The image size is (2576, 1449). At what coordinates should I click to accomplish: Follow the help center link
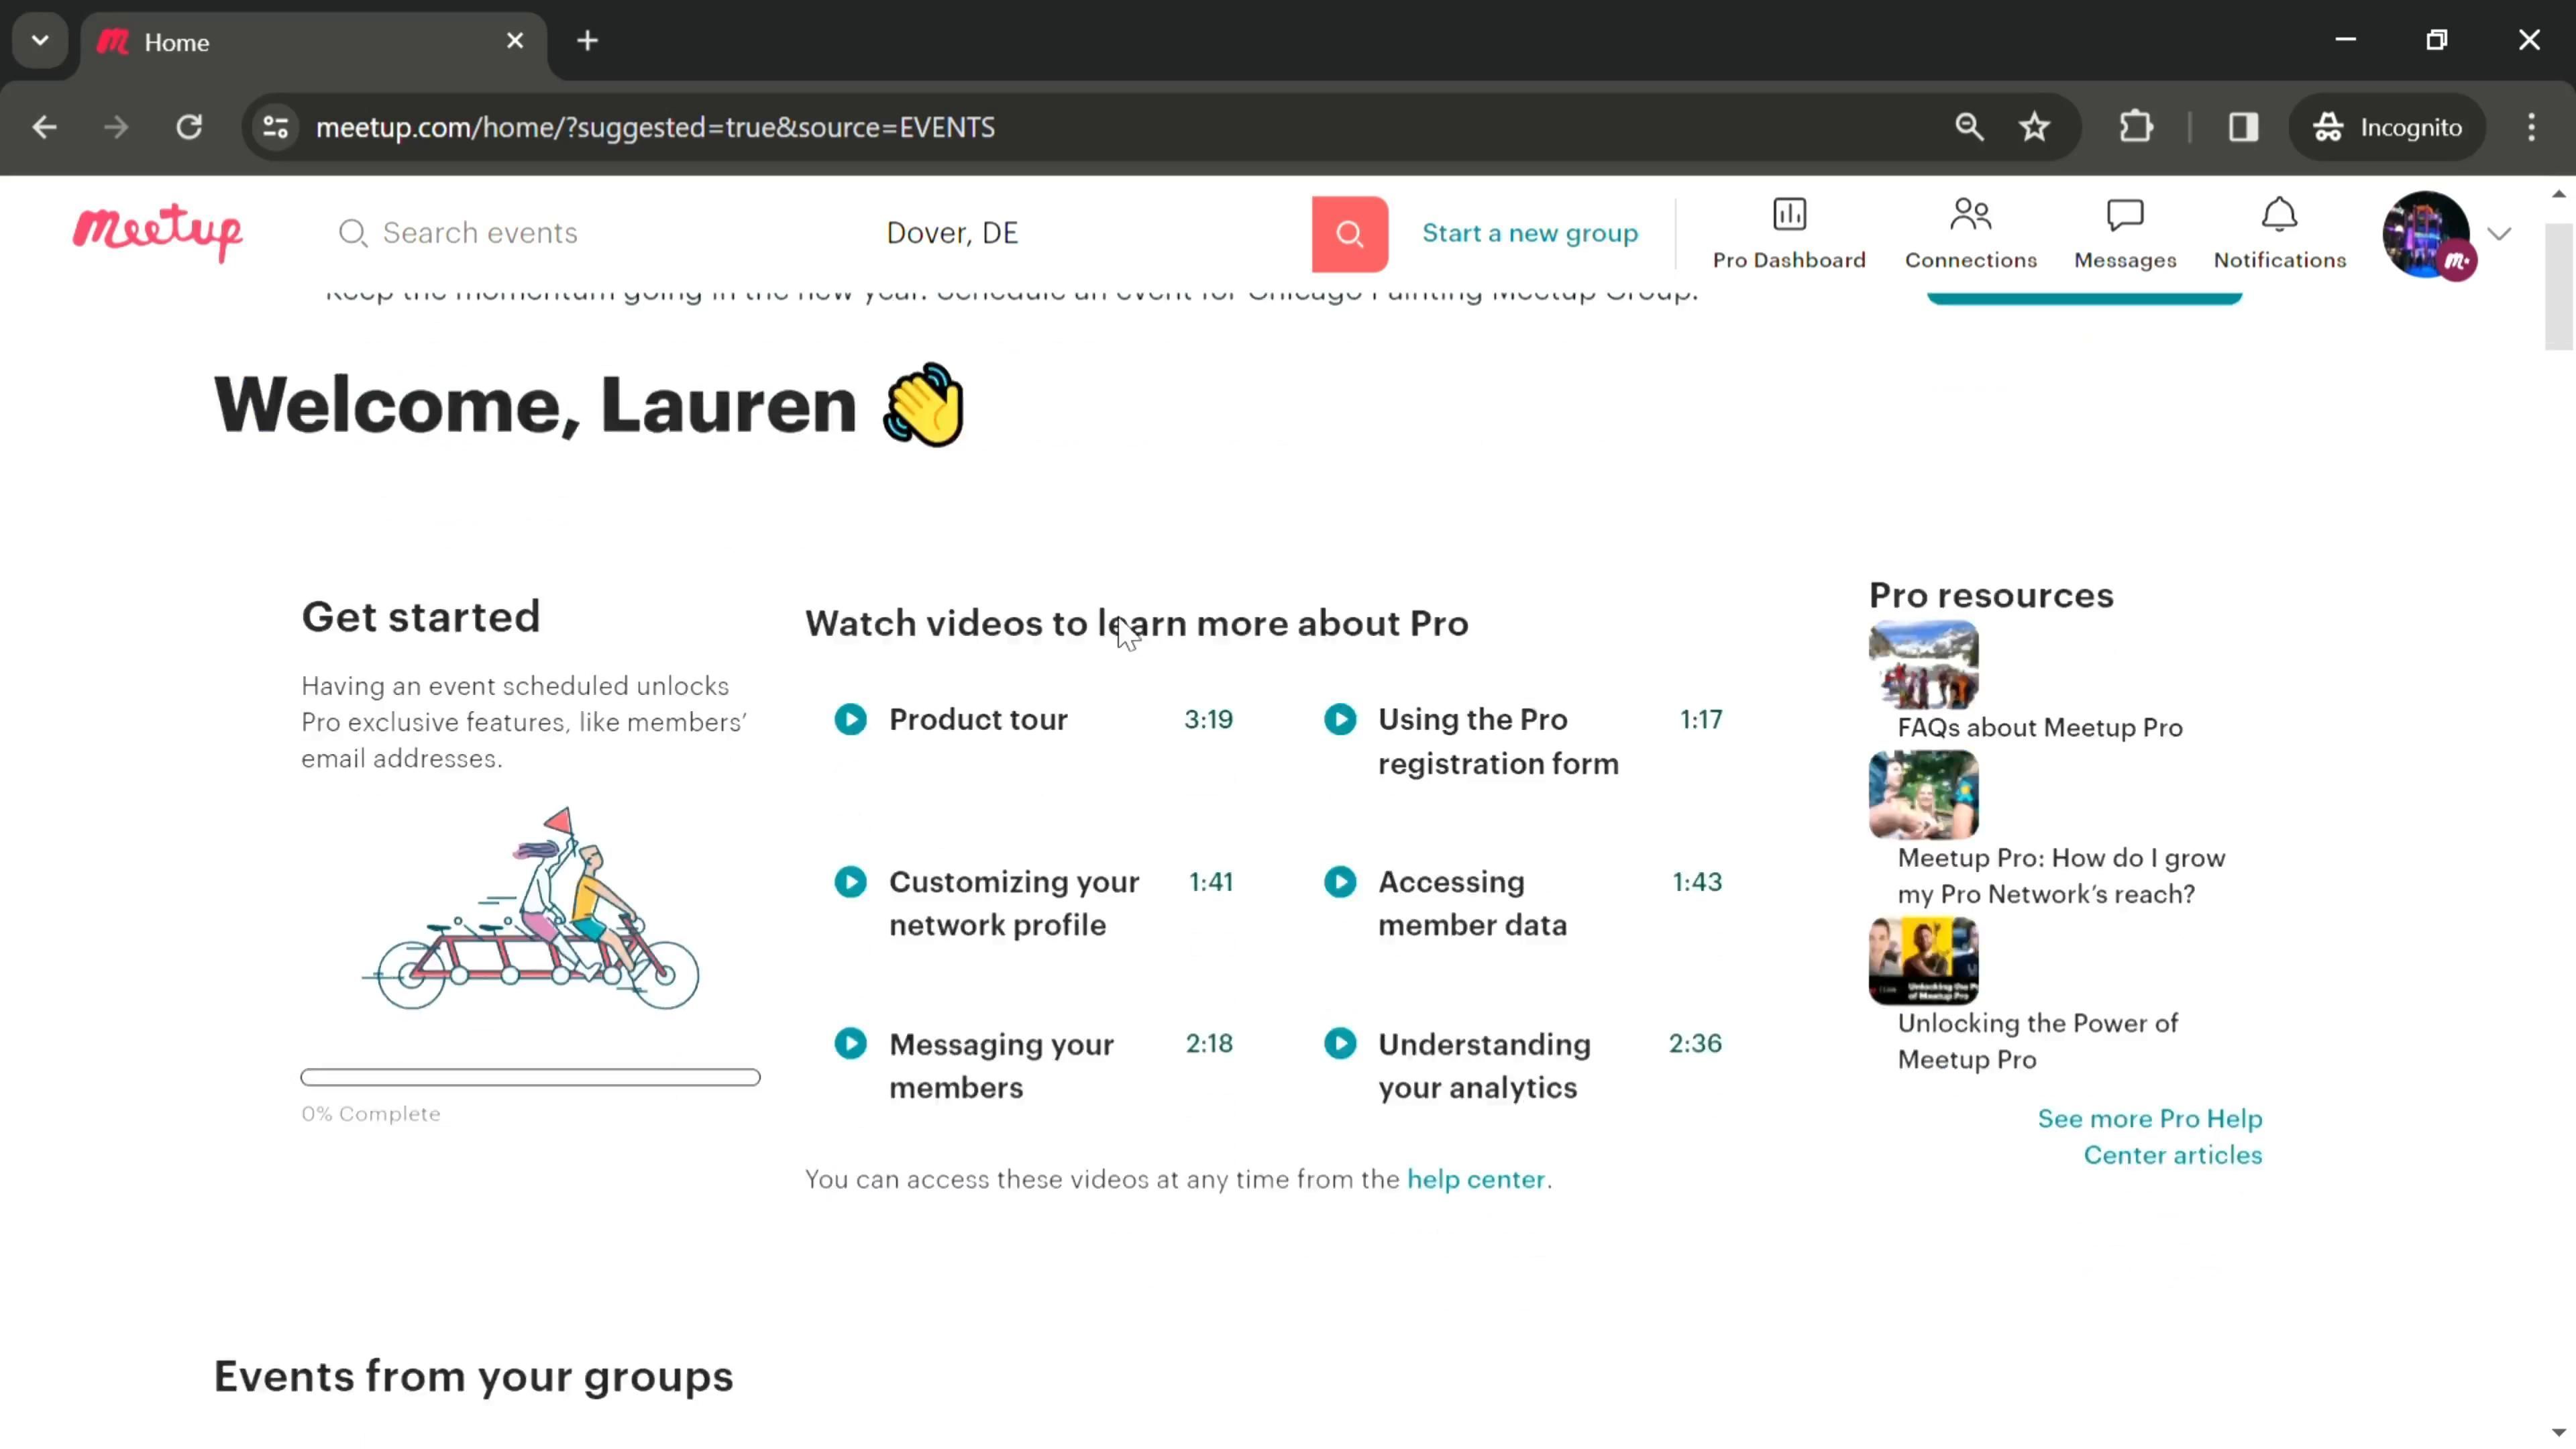[x=1475, y=1179]
